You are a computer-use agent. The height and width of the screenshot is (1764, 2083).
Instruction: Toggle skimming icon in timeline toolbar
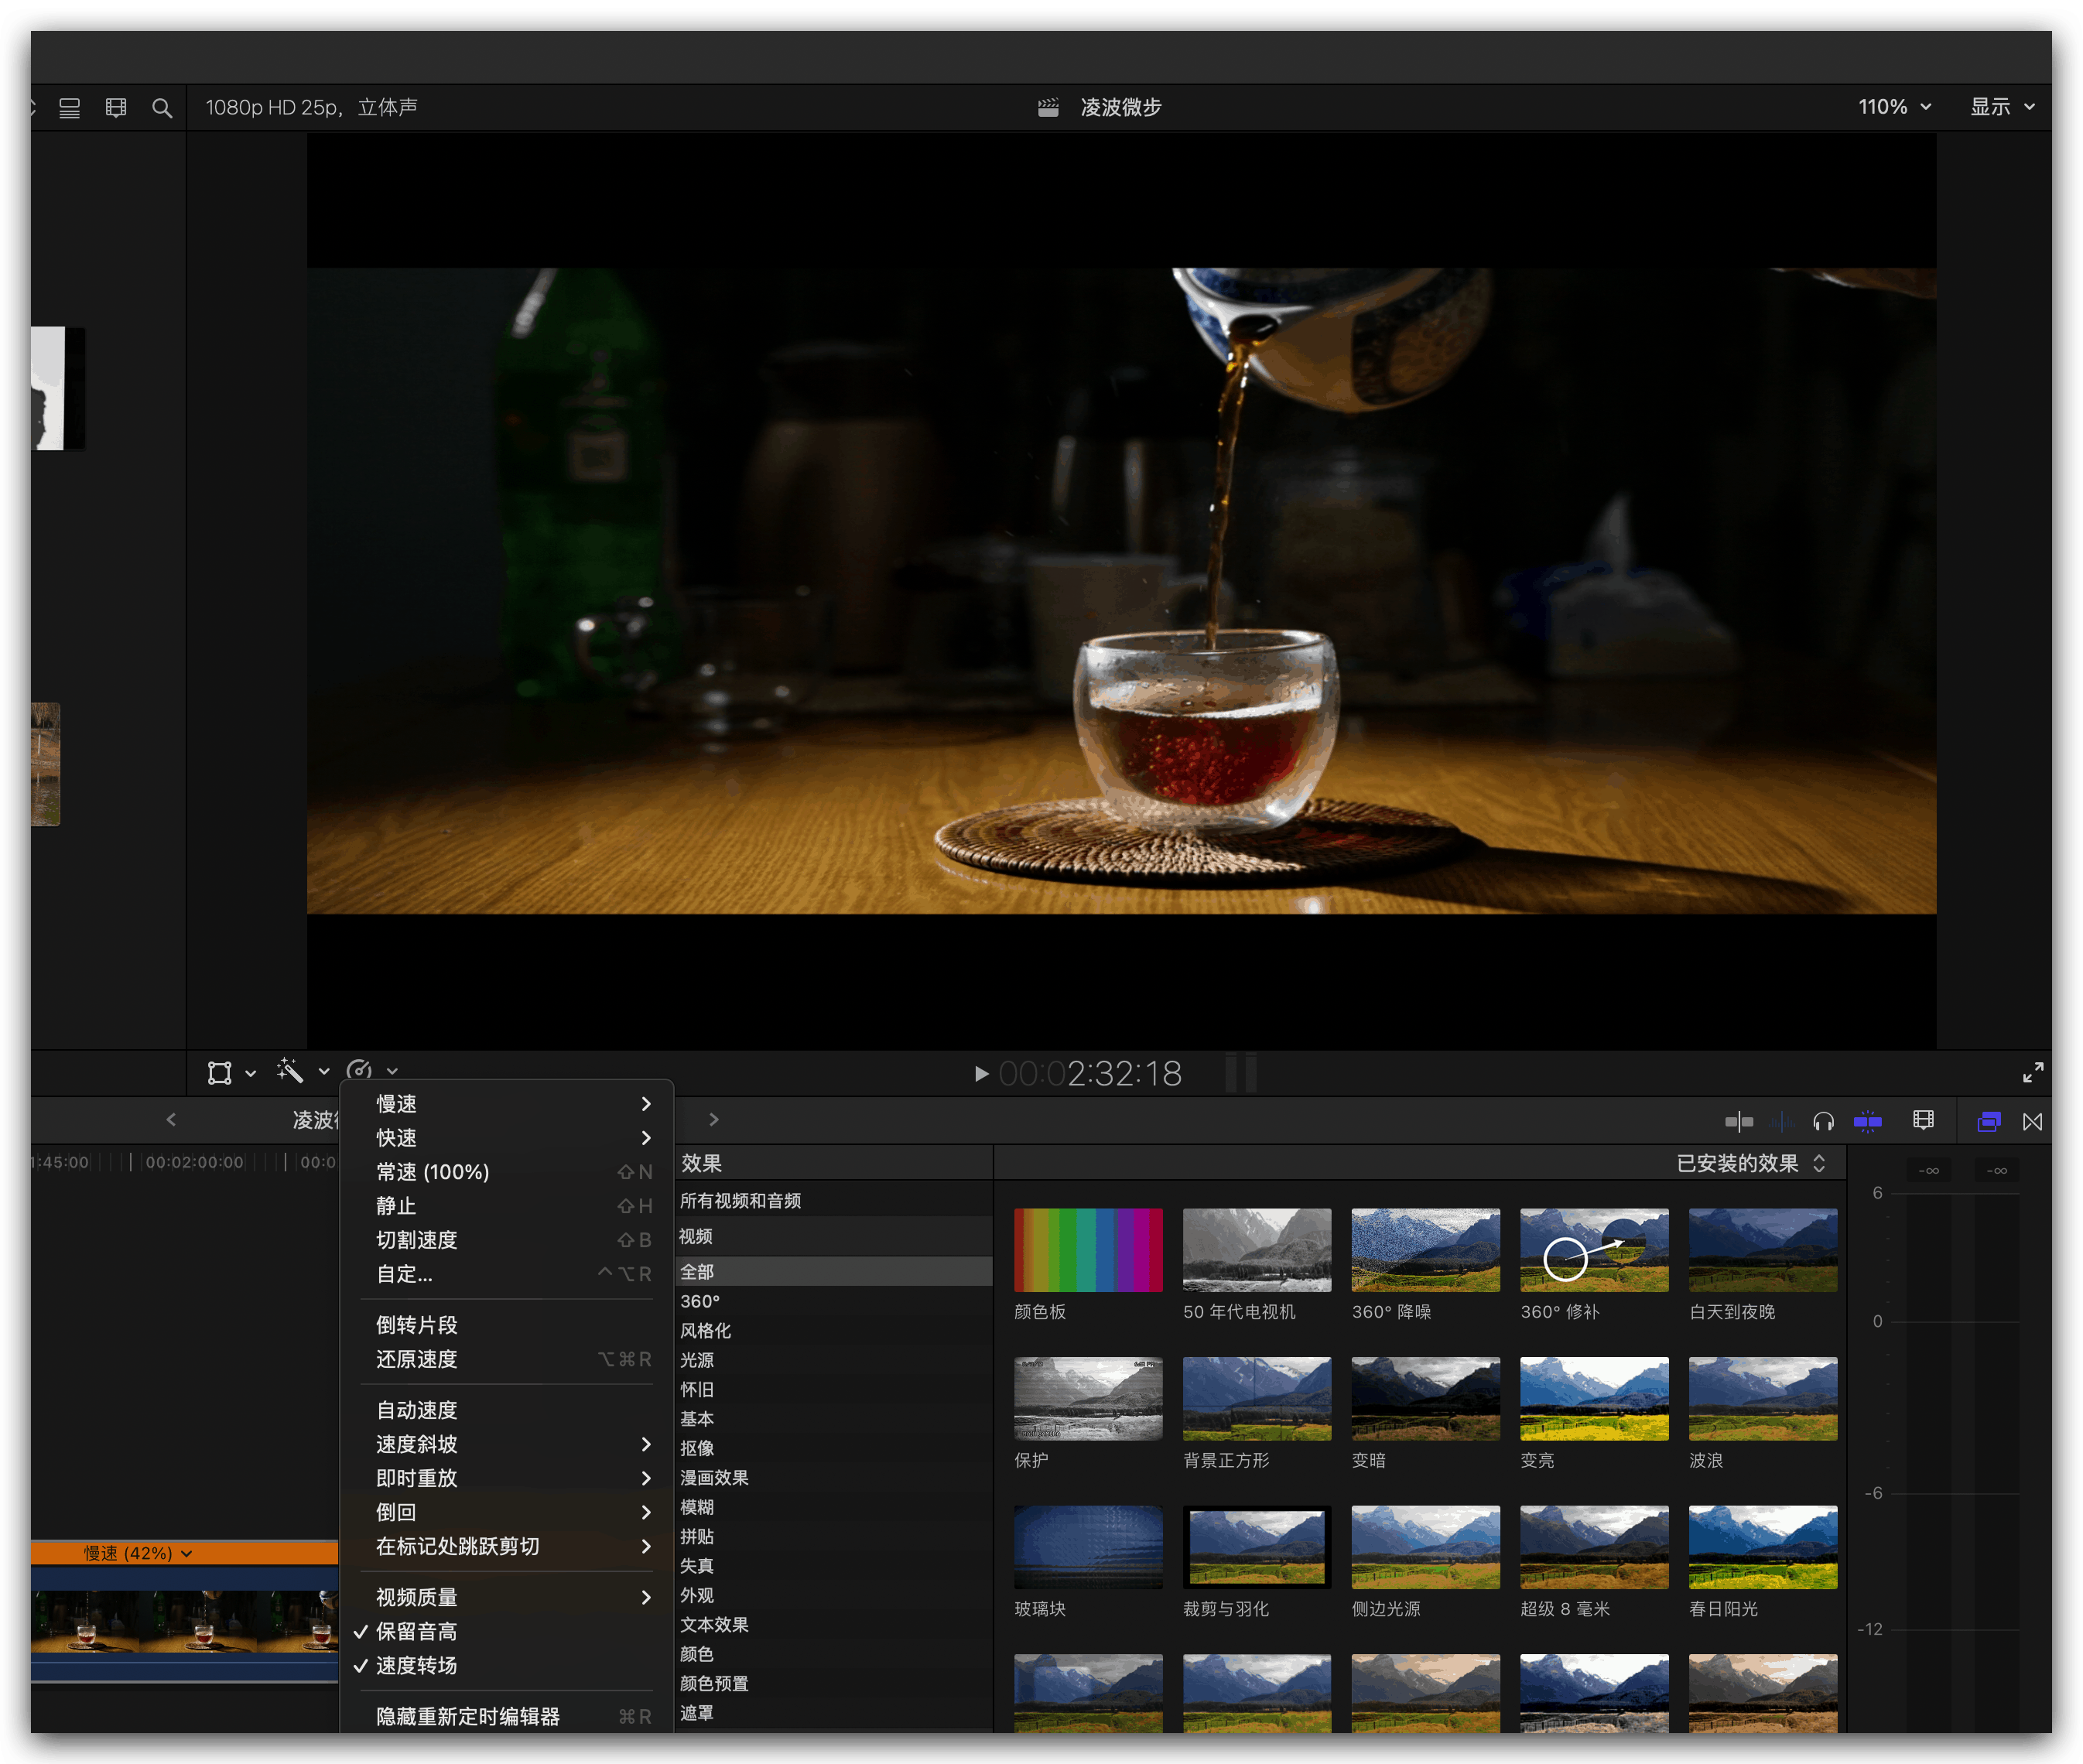(x=1739, y=1121)
